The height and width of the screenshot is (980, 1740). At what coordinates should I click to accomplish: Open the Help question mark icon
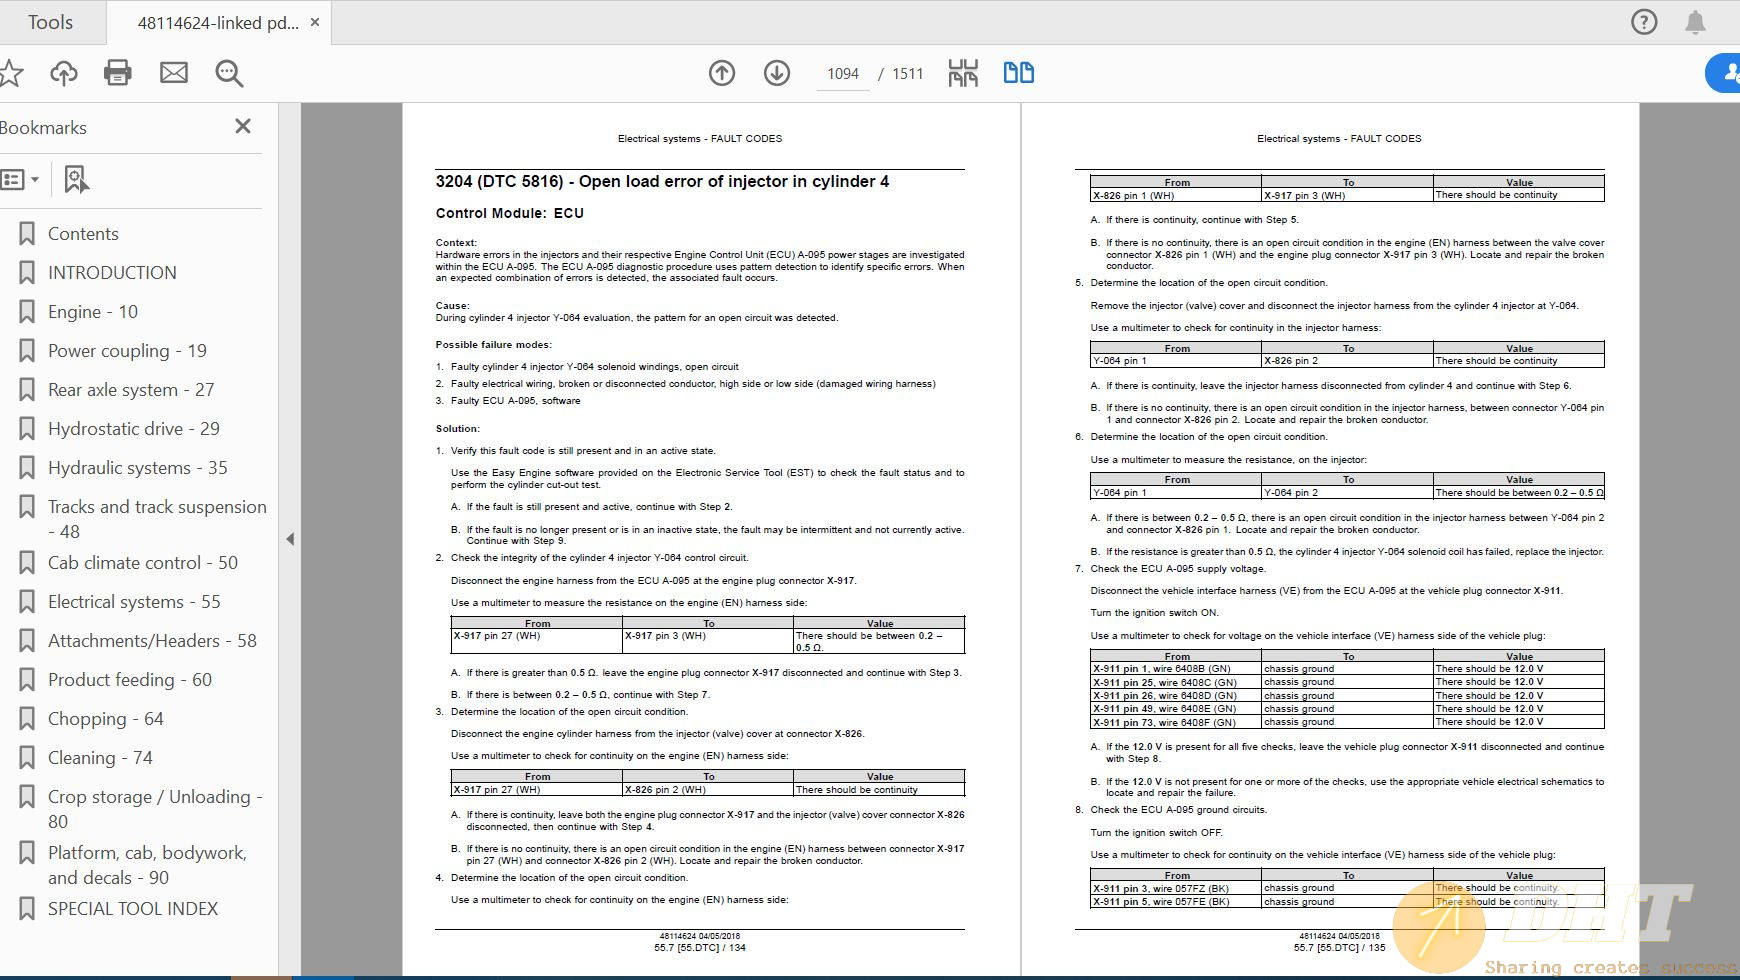point(1644,22)
